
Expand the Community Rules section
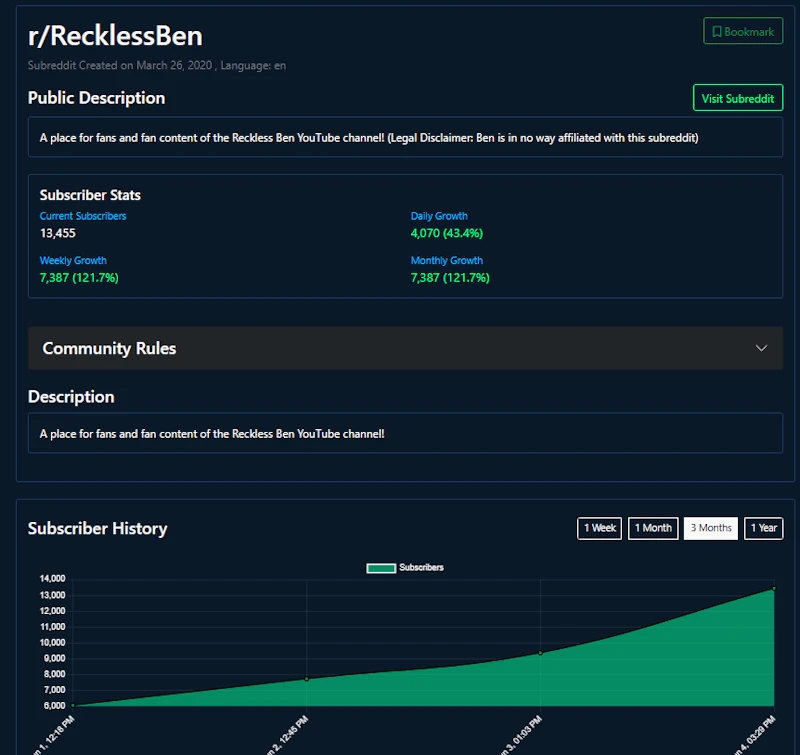pos(405,348)
